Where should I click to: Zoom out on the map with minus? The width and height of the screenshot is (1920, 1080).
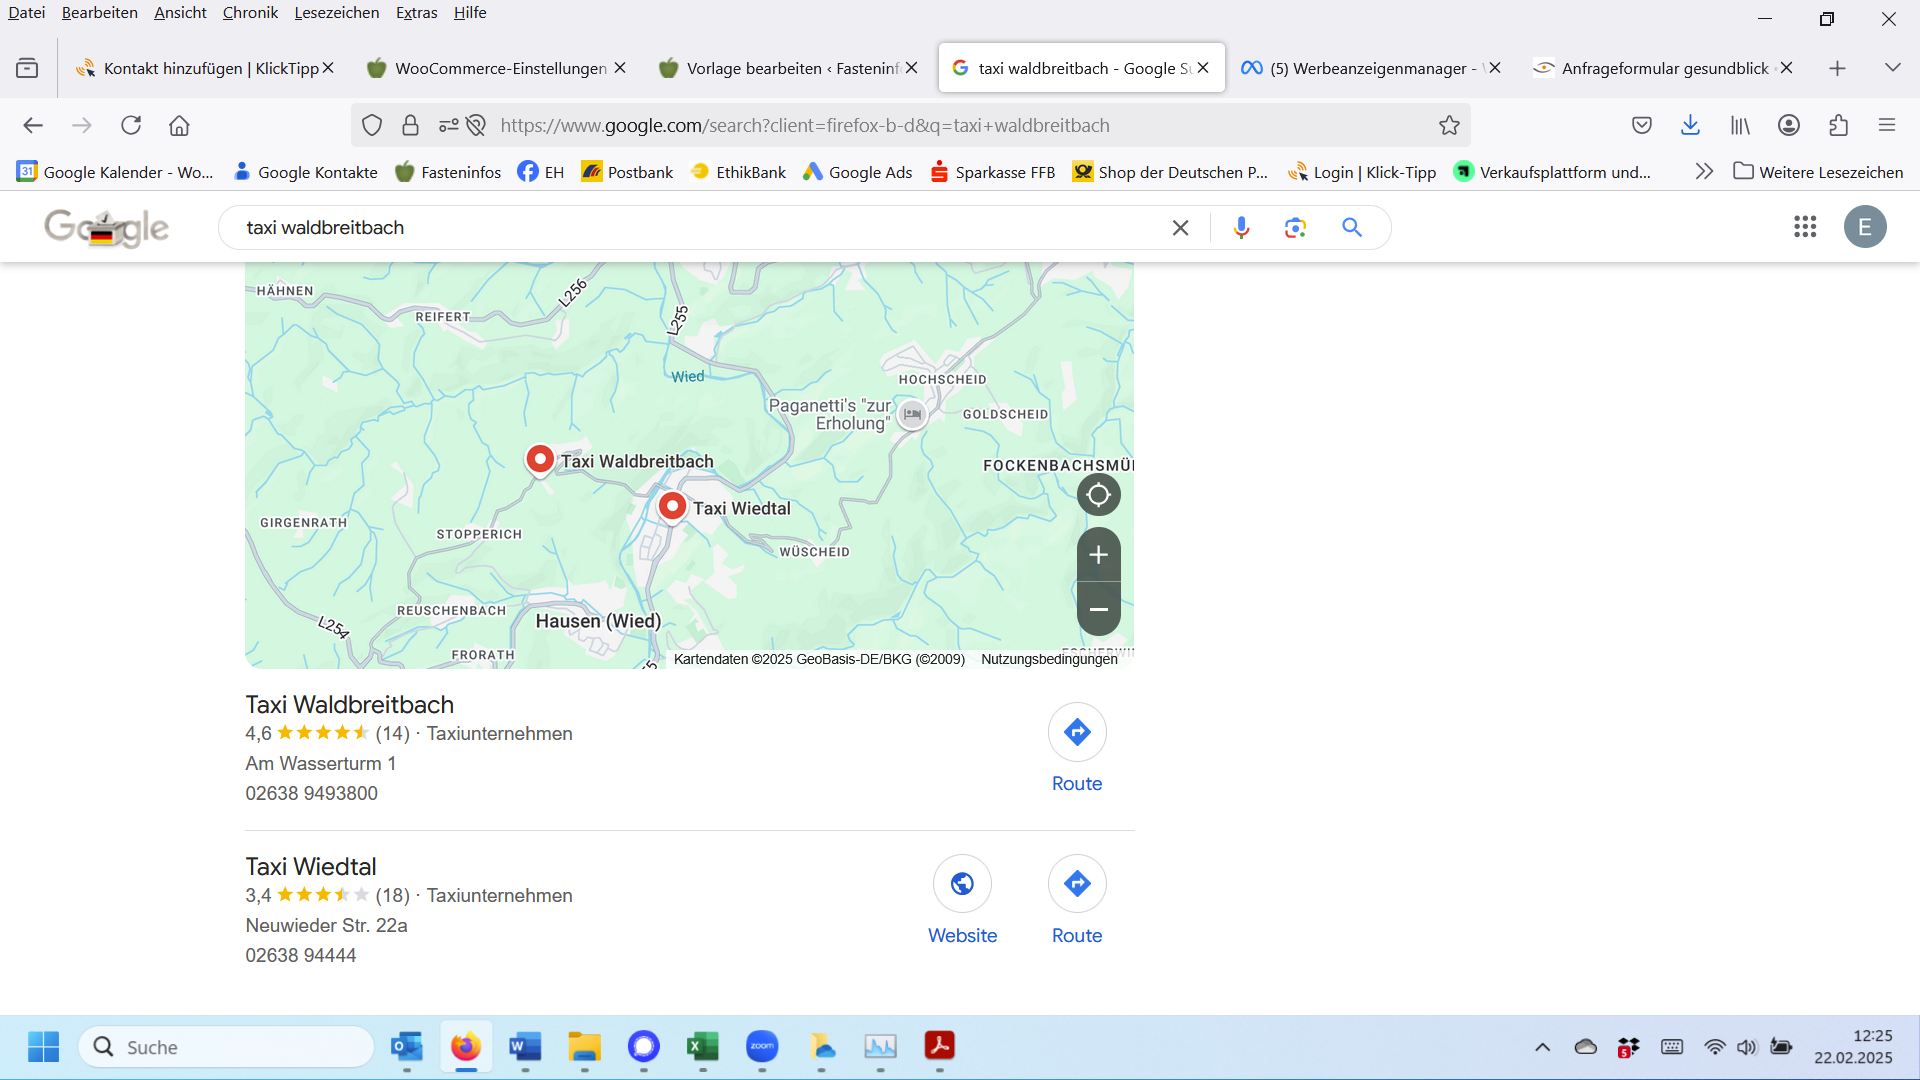[1098, 609]
